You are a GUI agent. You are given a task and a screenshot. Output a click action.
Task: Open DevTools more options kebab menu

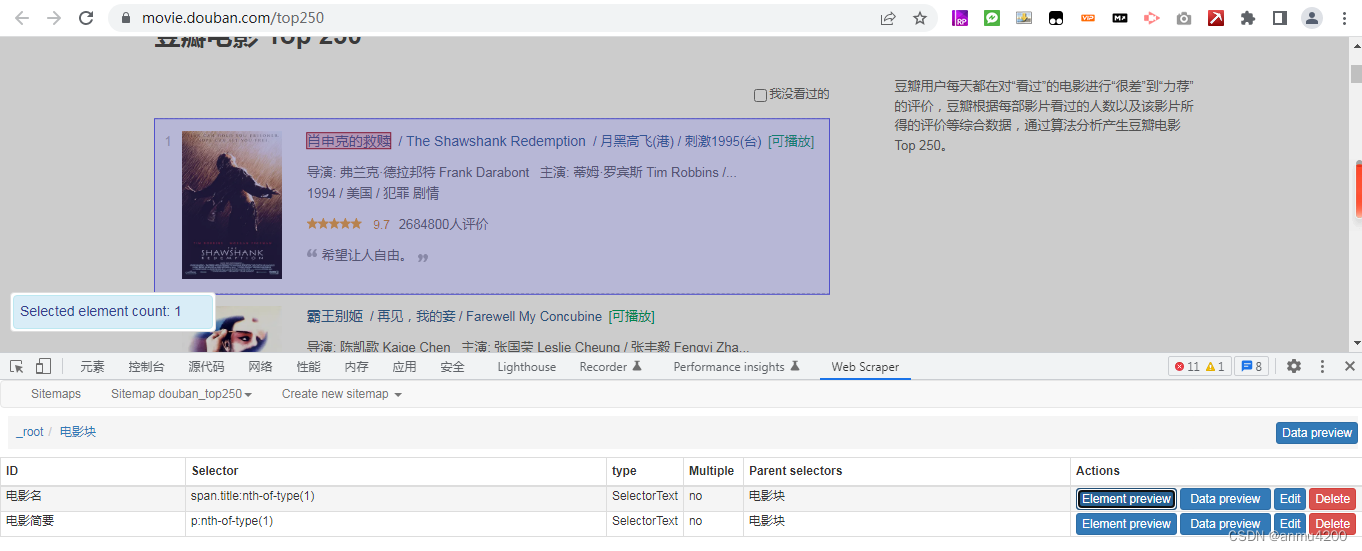coord(1322,366)
